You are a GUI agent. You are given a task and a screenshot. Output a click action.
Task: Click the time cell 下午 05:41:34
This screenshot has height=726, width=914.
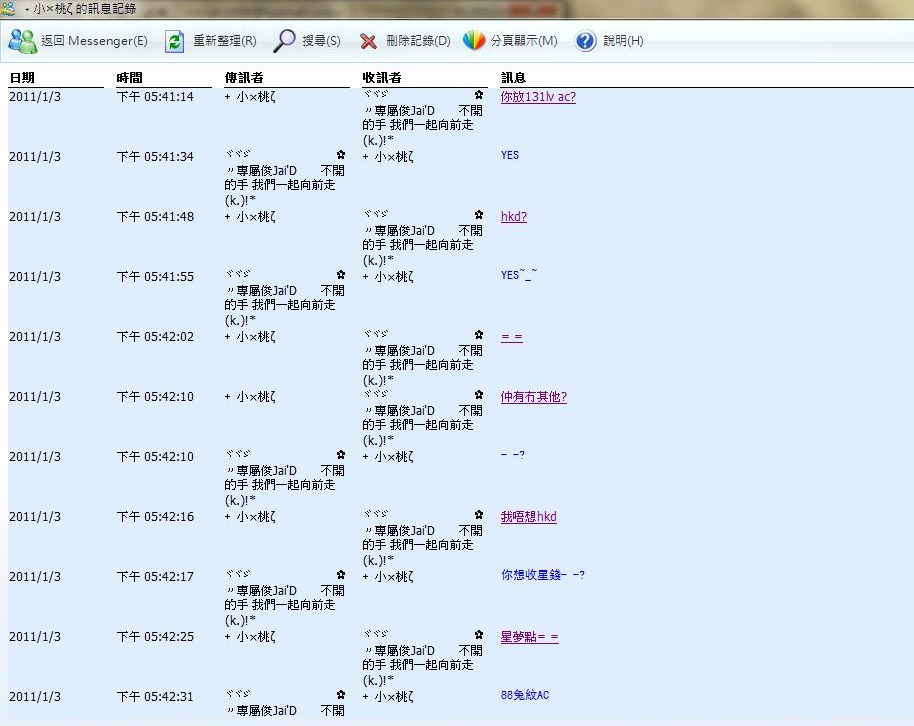tap(155, 157)
